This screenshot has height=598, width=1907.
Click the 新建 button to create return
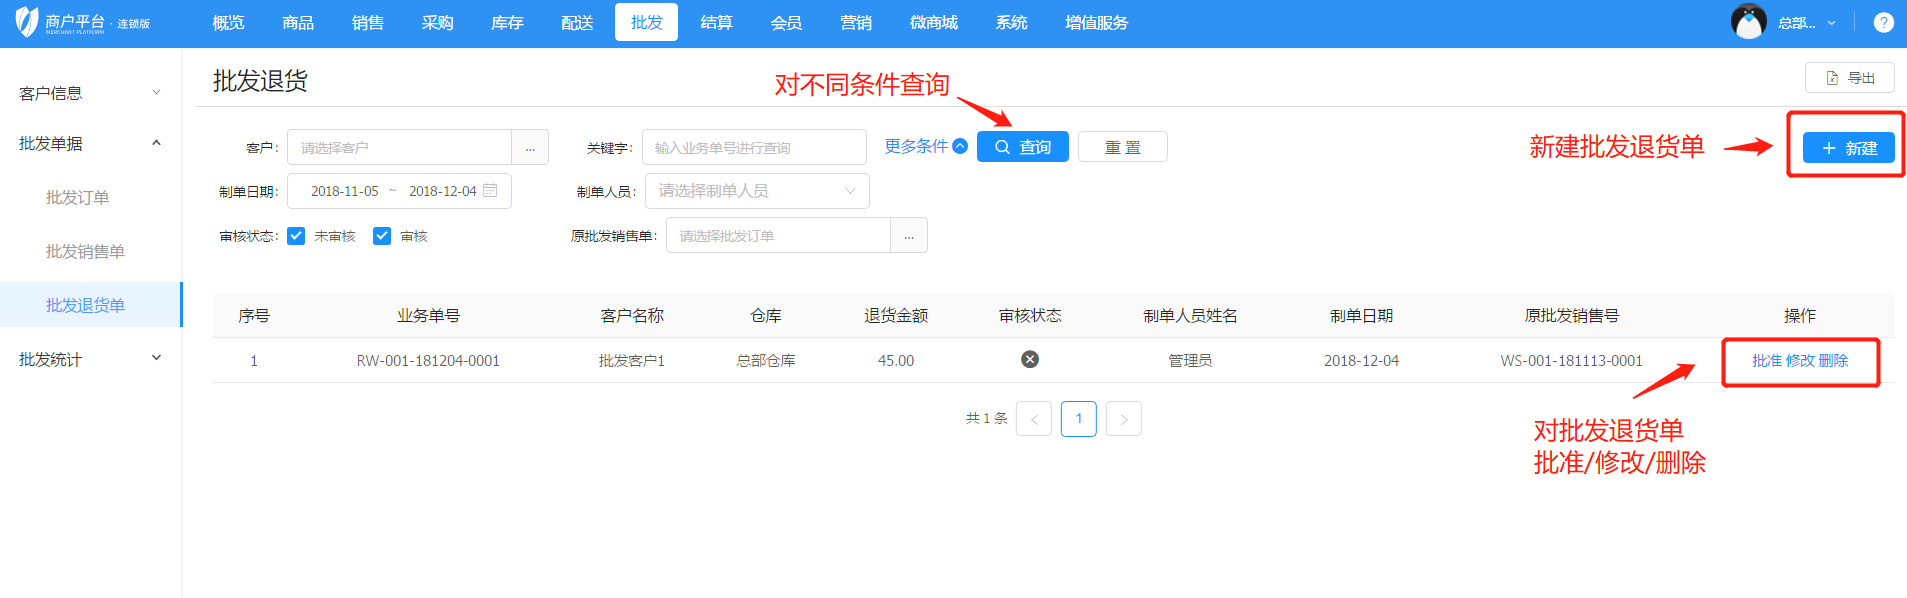pos(1848,148)
